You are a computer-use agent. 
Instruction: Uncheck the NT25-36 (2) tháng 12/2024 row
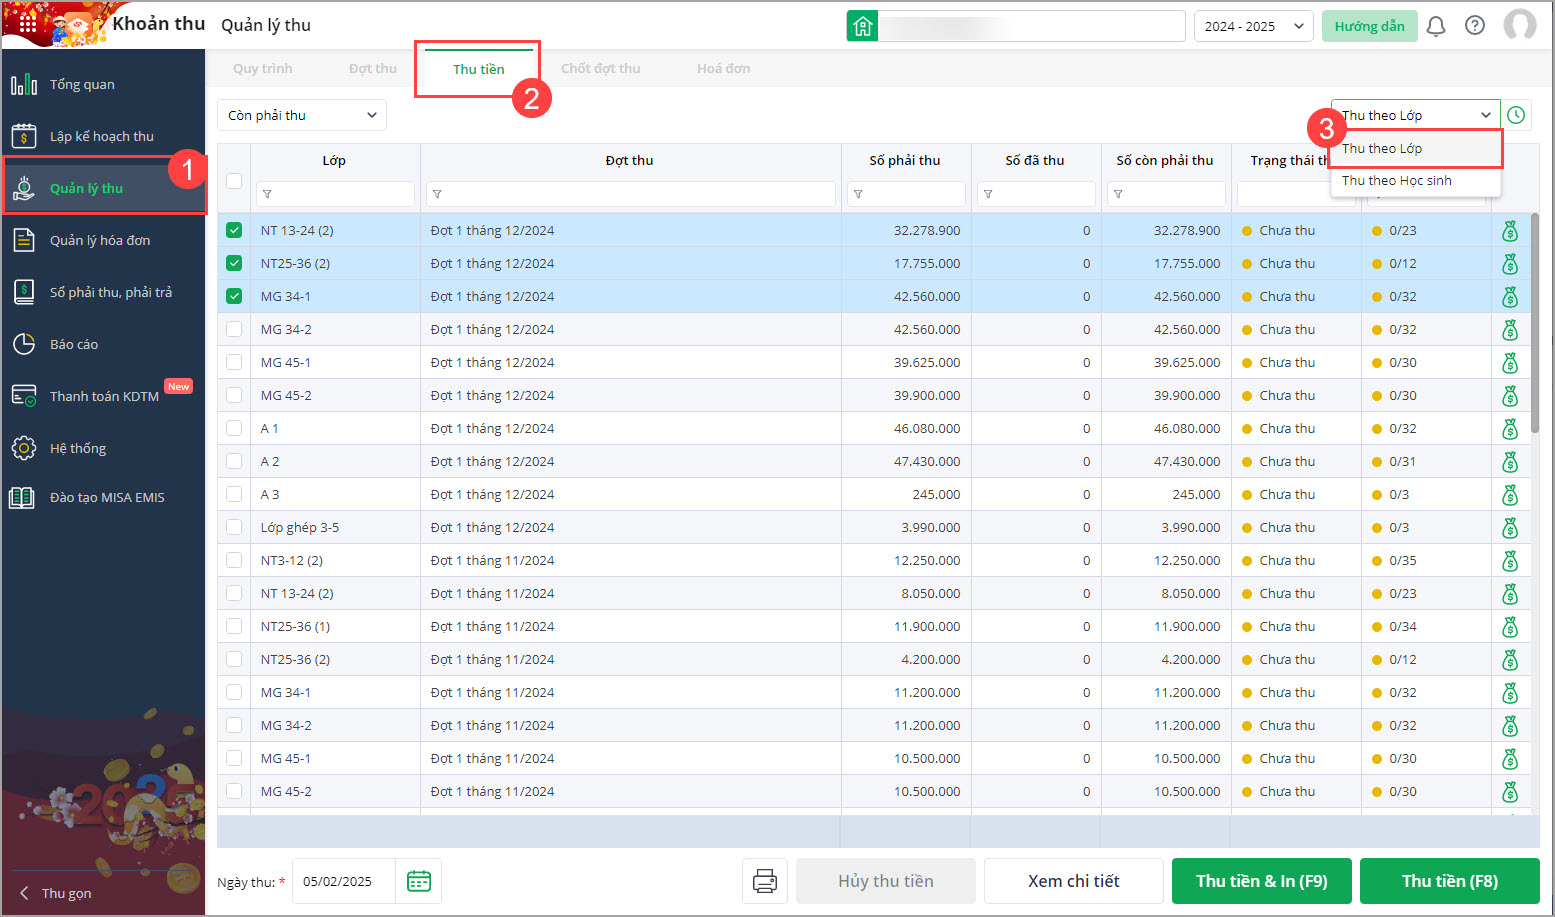(x=234, y=263)
